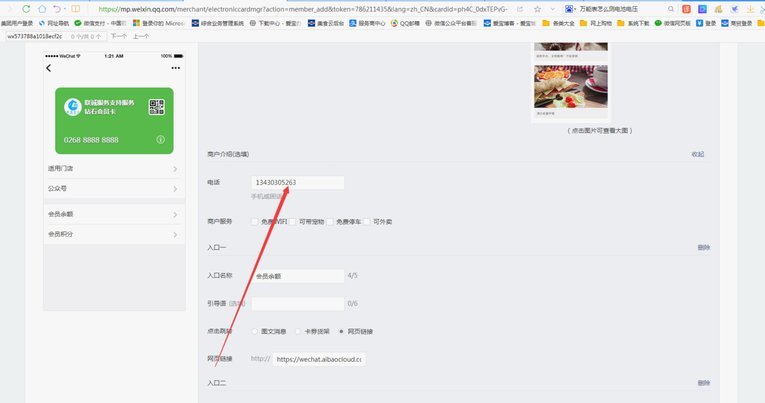Expand the address bar dropdown arrow
This screenshot has height=403, width=765.
coord(552,9)
